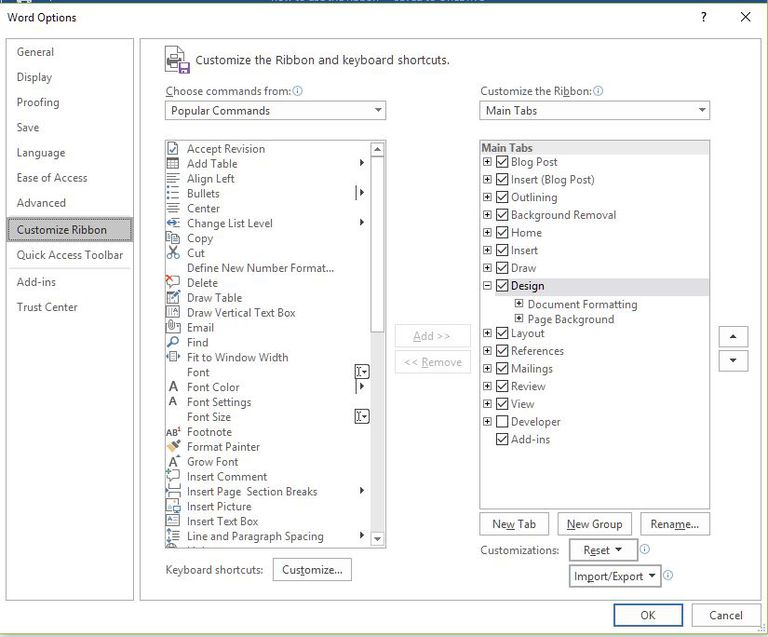Click the commands list scroll-down arrow

377,539
